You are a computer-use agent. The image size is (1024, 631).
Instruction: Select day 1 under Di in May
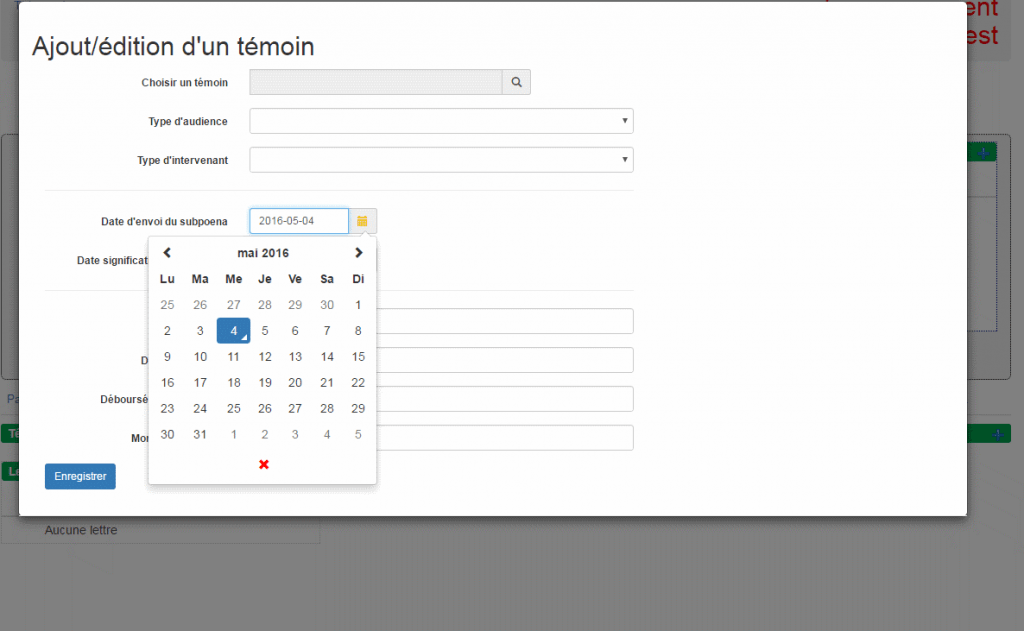pos(358,305)
